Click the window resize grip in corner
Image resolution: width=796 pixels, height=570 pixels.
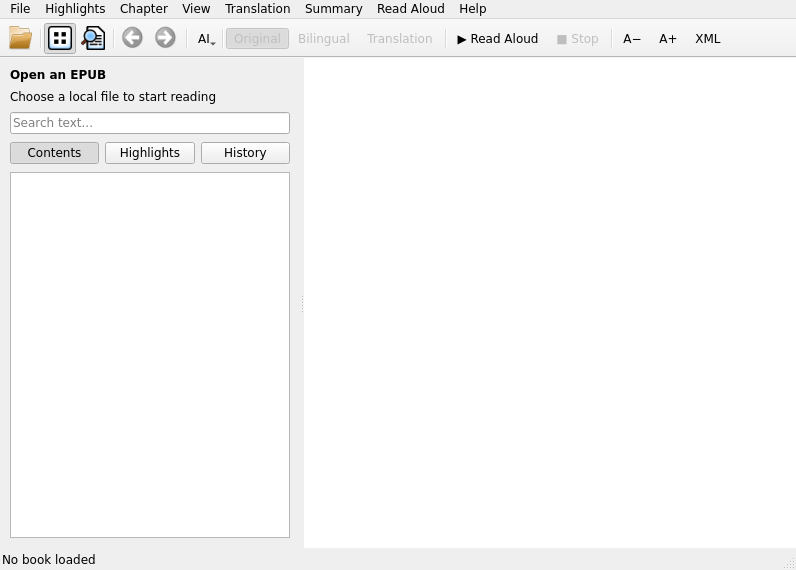click(789, 563)
